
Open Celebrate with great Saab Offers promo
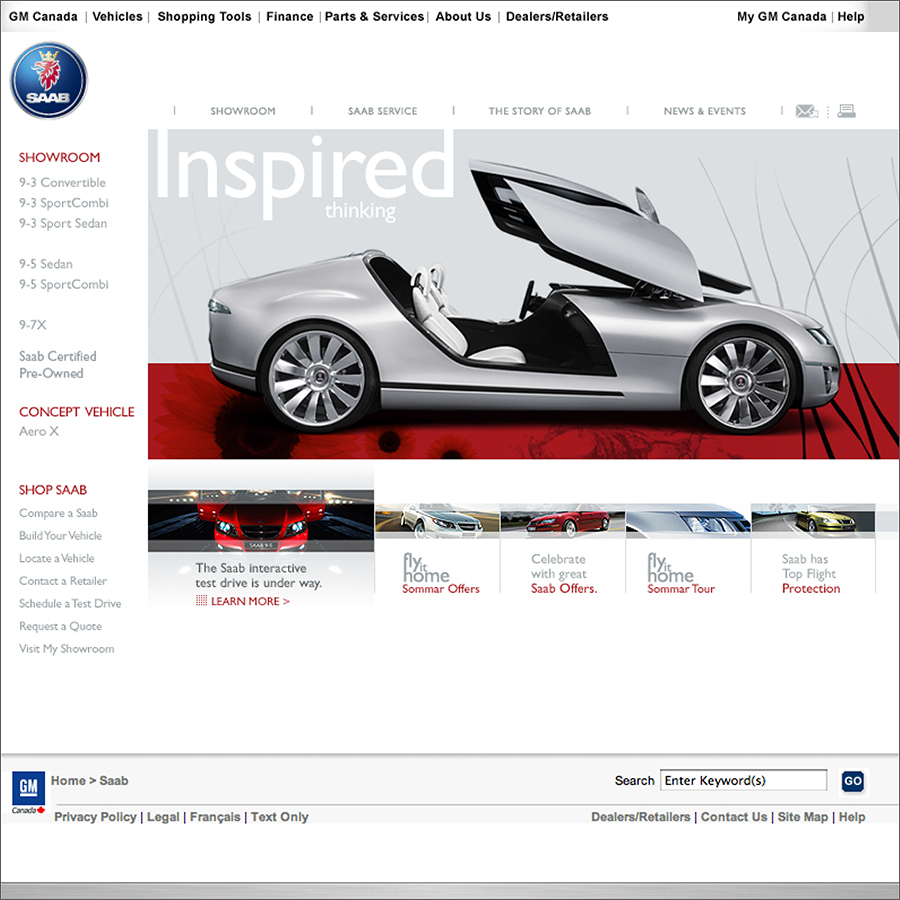point(564,573)
